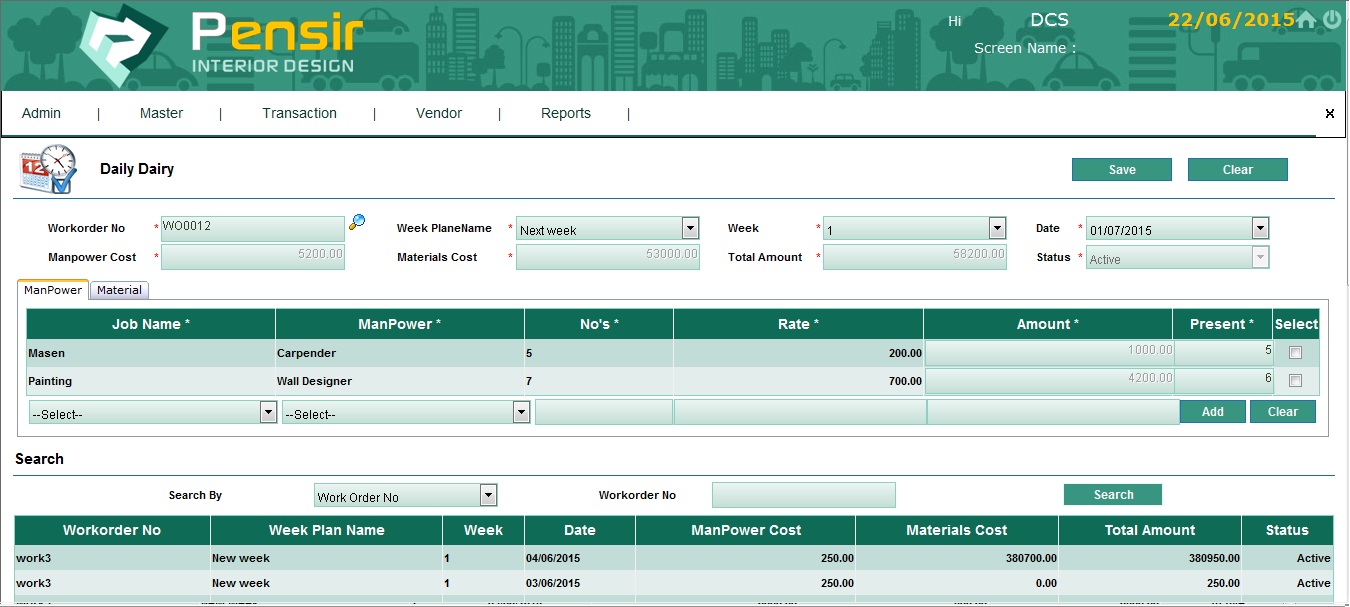The width and height of the screenshot is (1350, 607).
Task: Expand the Job Name select dropdown
Action: (x=268, y=412)
